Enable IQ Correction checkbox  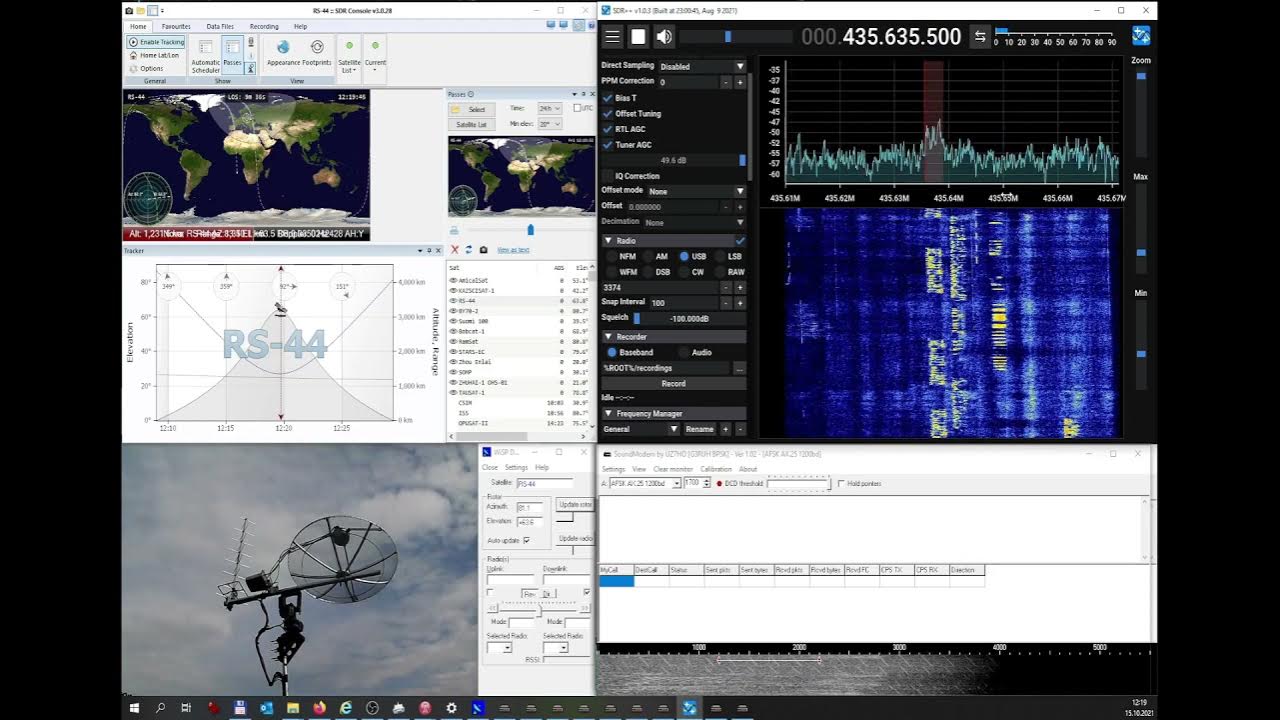tap(607, 176)
